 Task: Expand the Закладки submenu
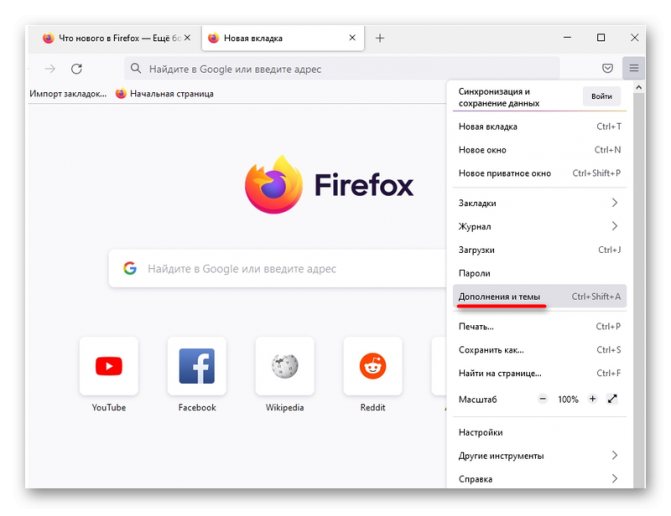539,203
